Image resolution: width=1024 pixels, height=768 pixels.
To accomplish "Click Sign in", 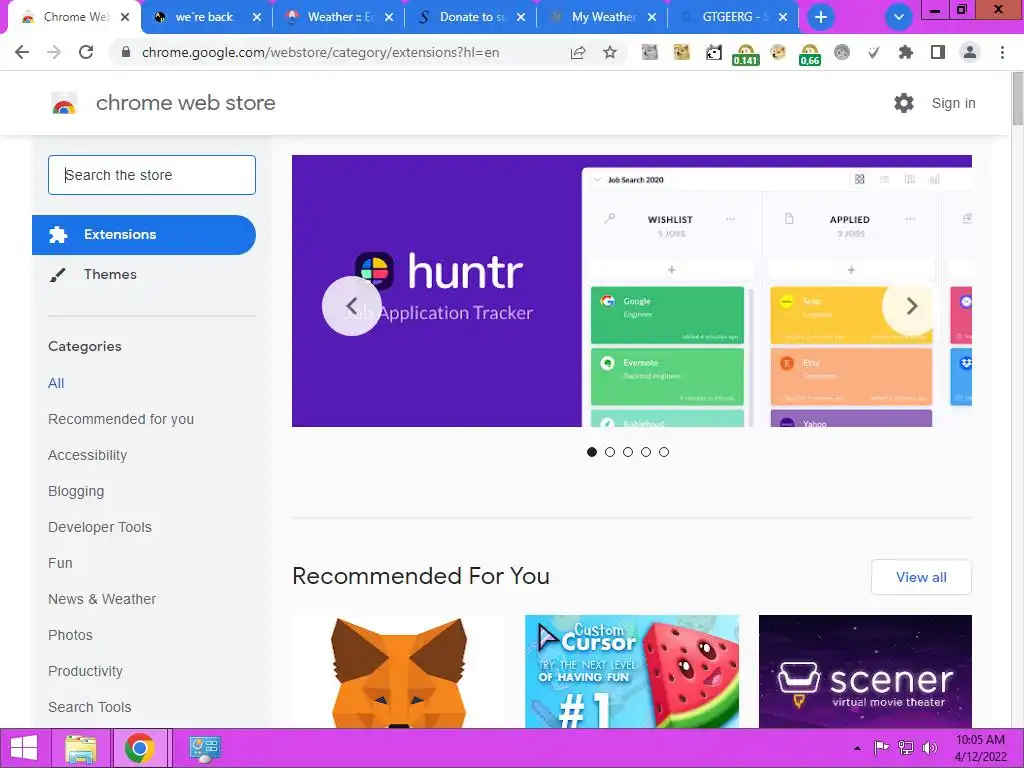I will point(953,103).
